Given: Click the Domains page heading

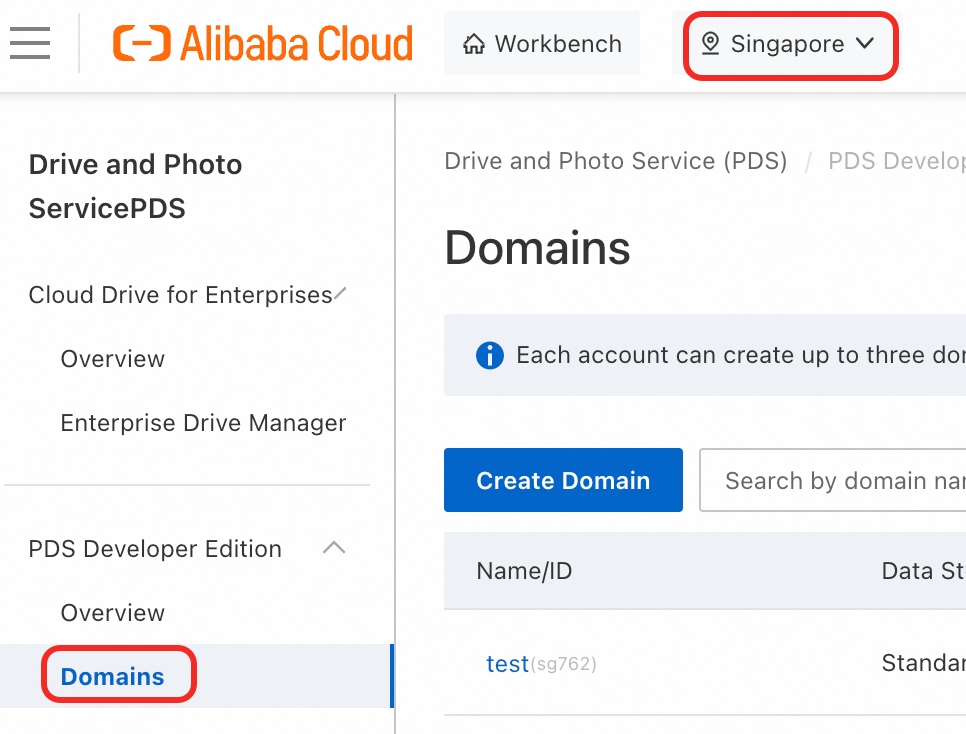Looking at the screenshot, I should tap(537, 247).
